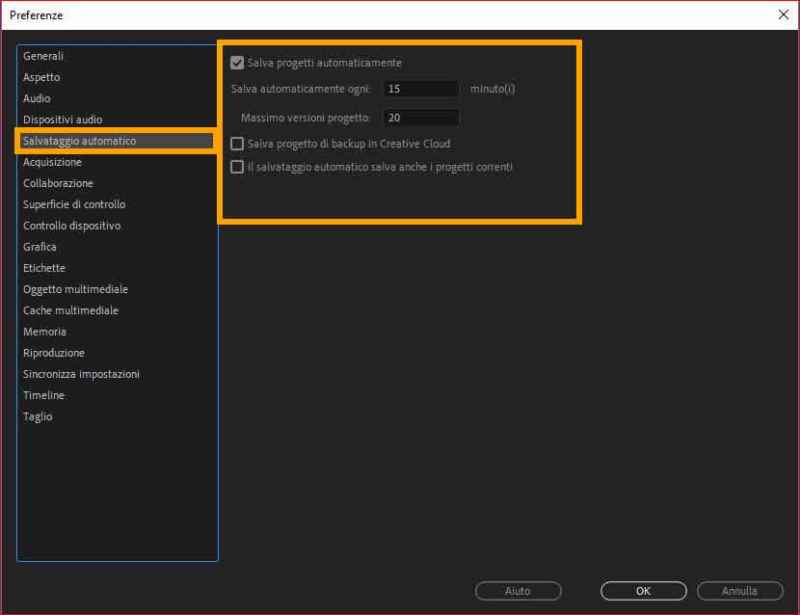800x615 pixels.
Task: Go to the Memoria preferences section
Action: click(43, 331)
